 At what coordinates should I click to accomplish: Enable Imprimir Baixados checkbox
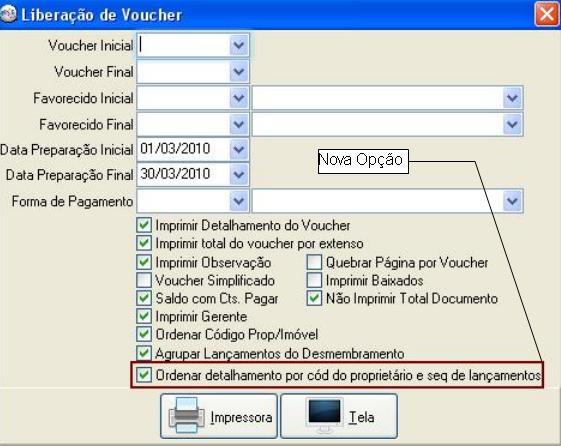tap(314, 280)
